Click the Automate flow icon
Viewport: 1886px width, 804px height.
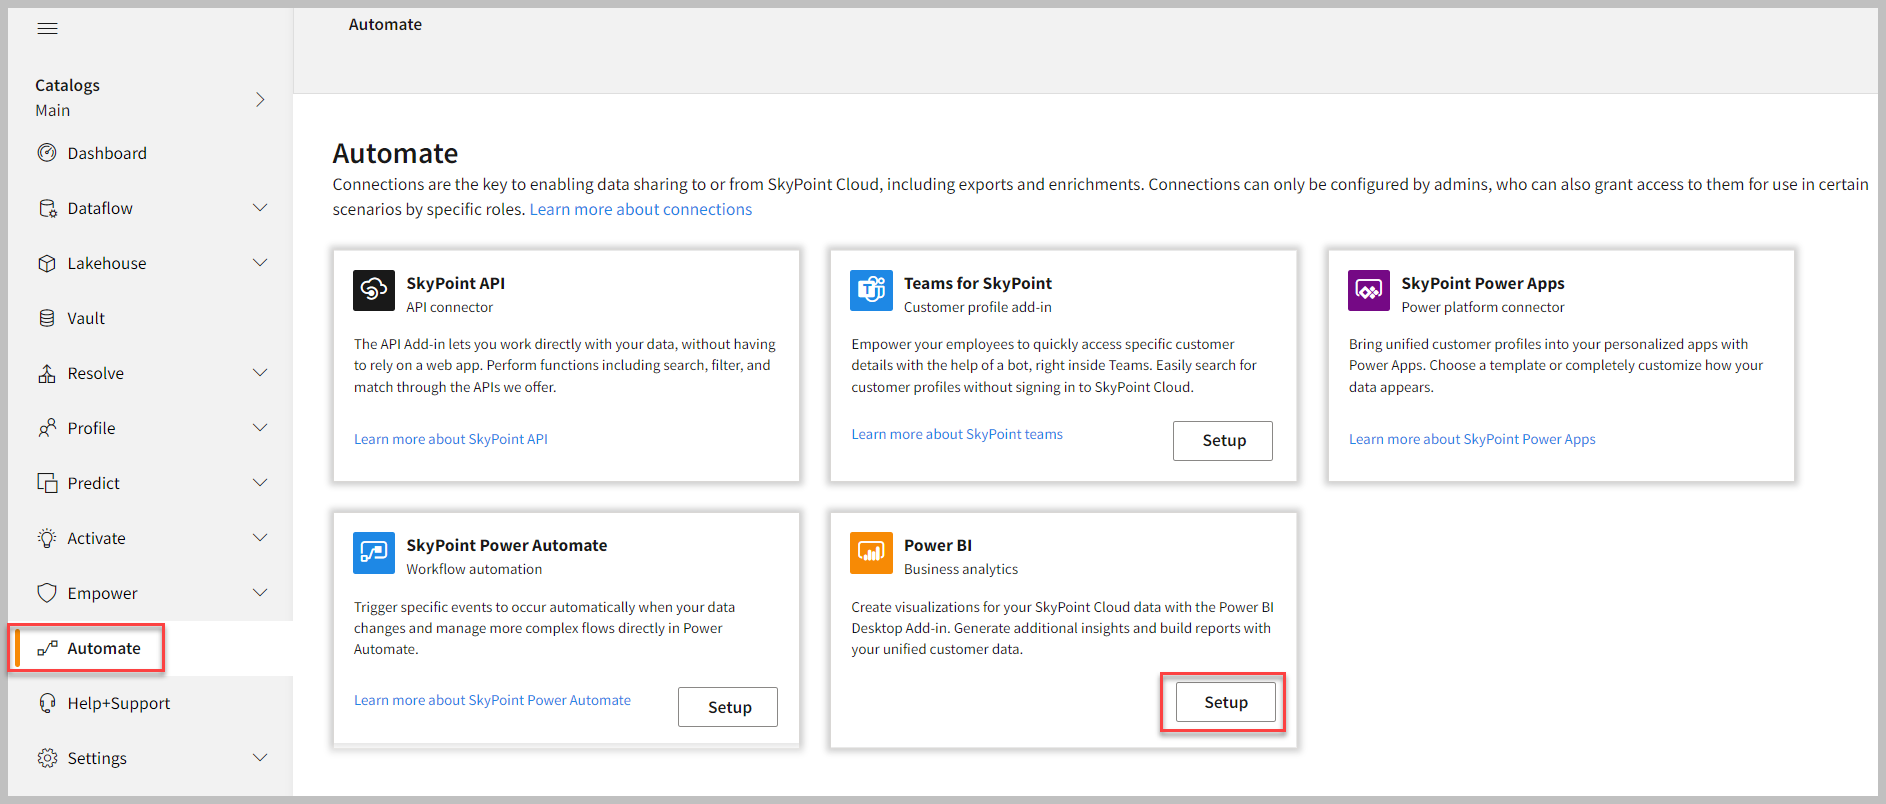point(47,648)
